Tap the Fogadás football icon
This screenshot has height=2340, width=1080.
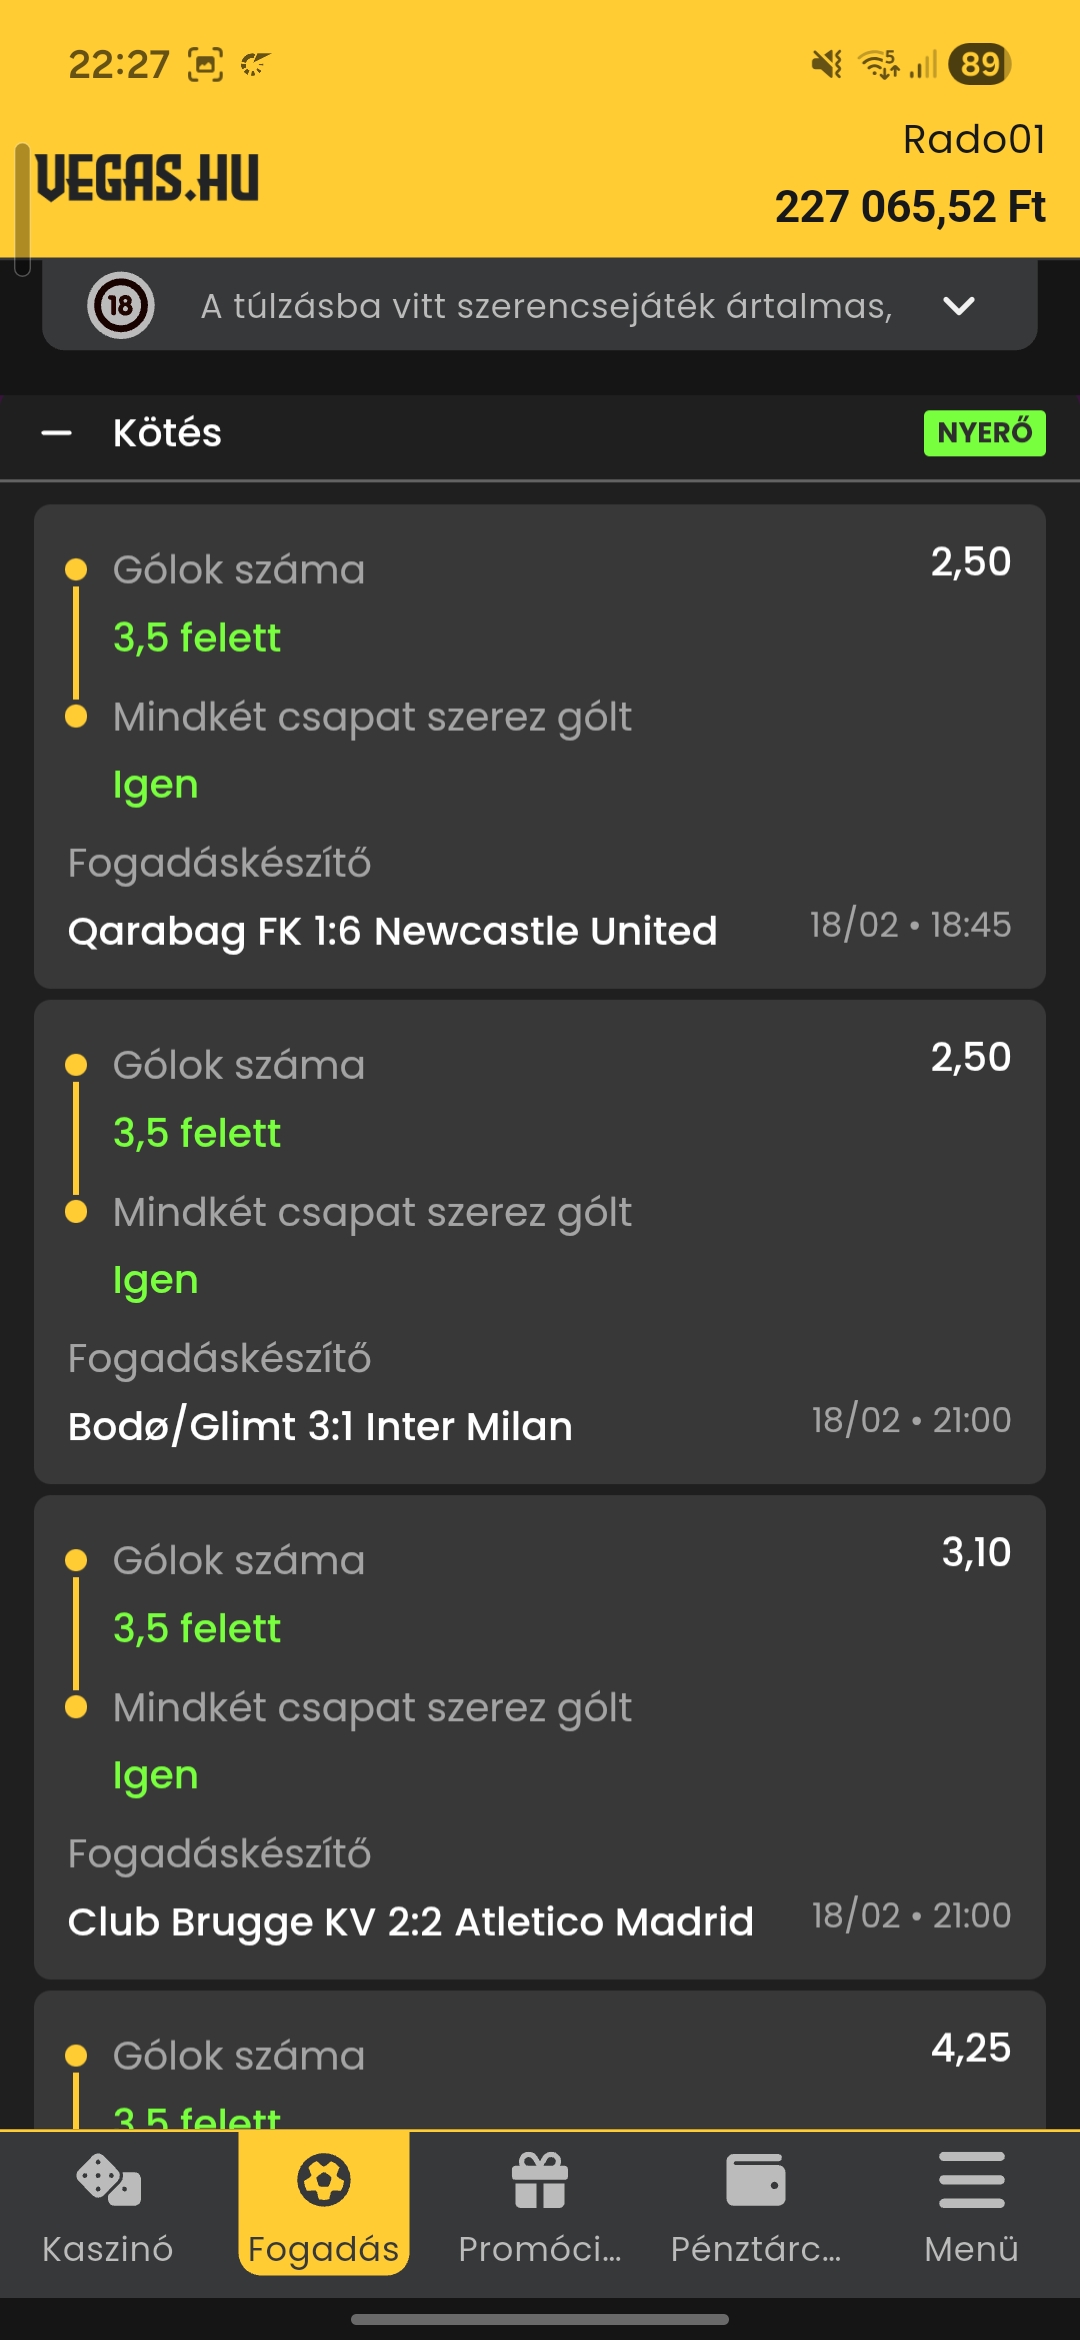point(324,2180)
